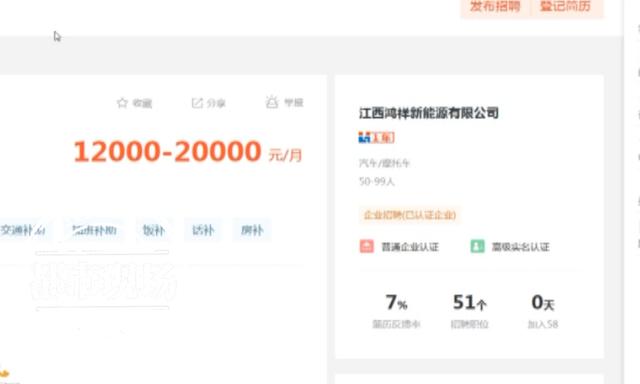640x384 pixels.
Task: Select the 房补 benefit tag
Action: point(252,231)
